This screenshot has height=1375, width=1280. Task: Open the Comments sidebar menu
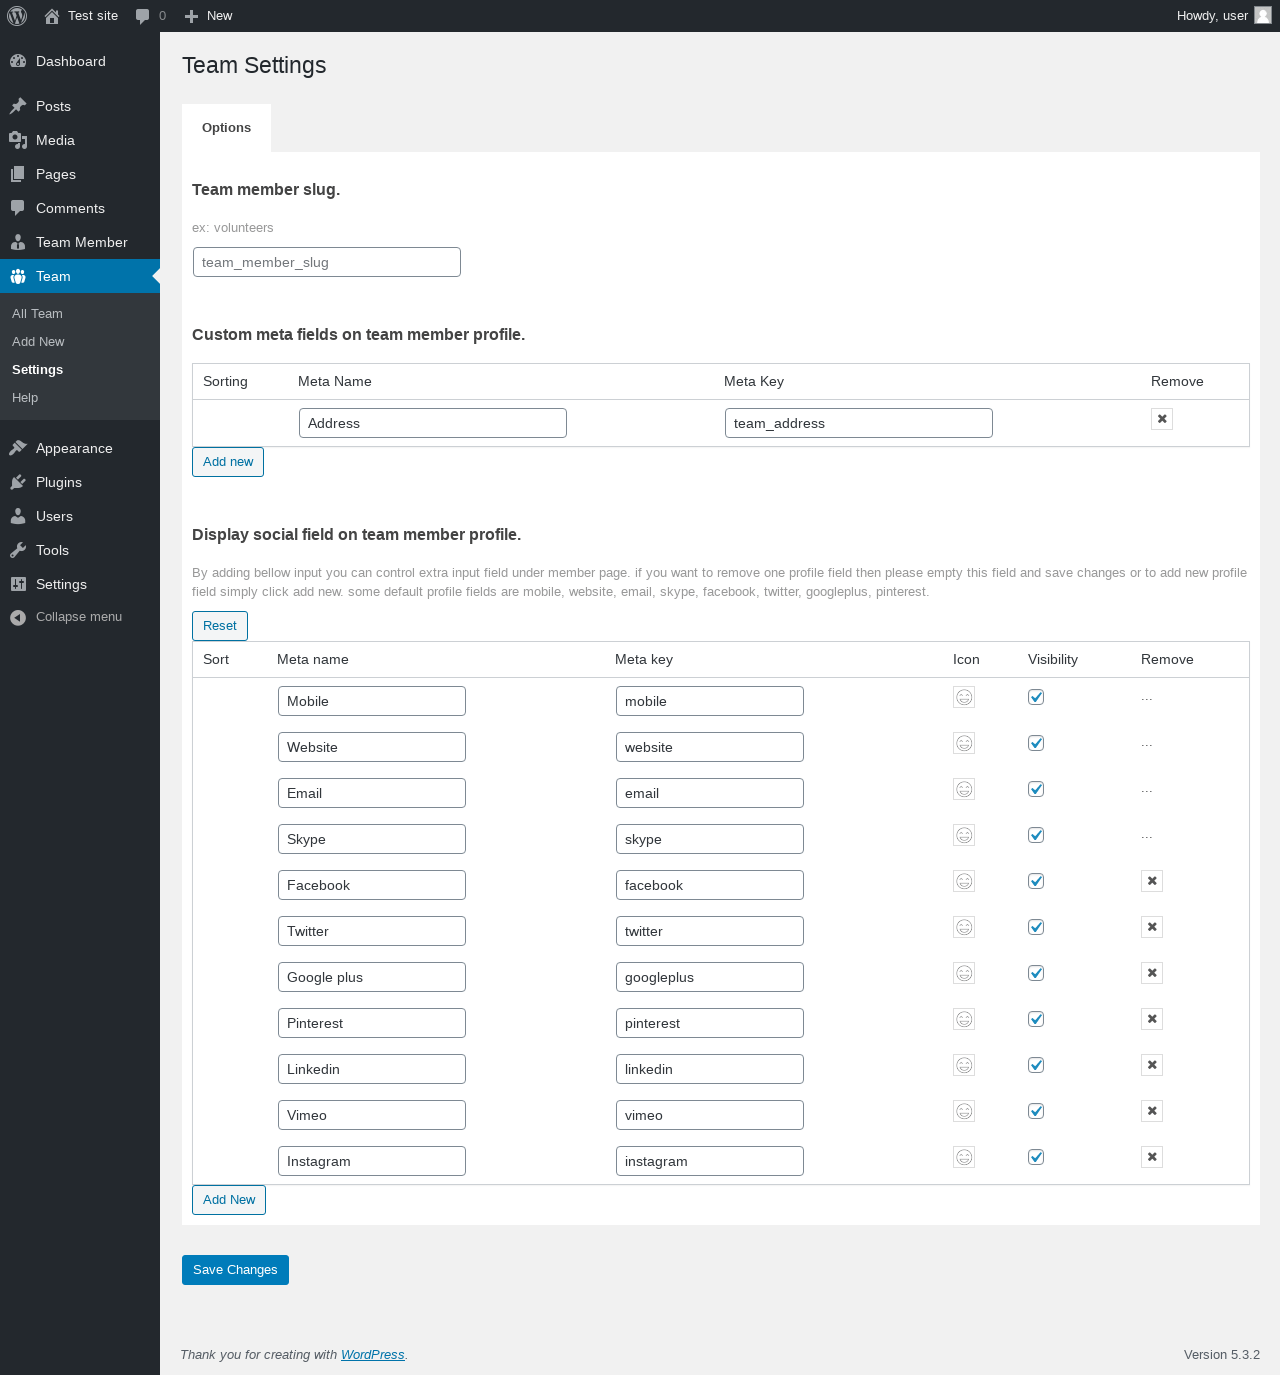tap(80, 208)
